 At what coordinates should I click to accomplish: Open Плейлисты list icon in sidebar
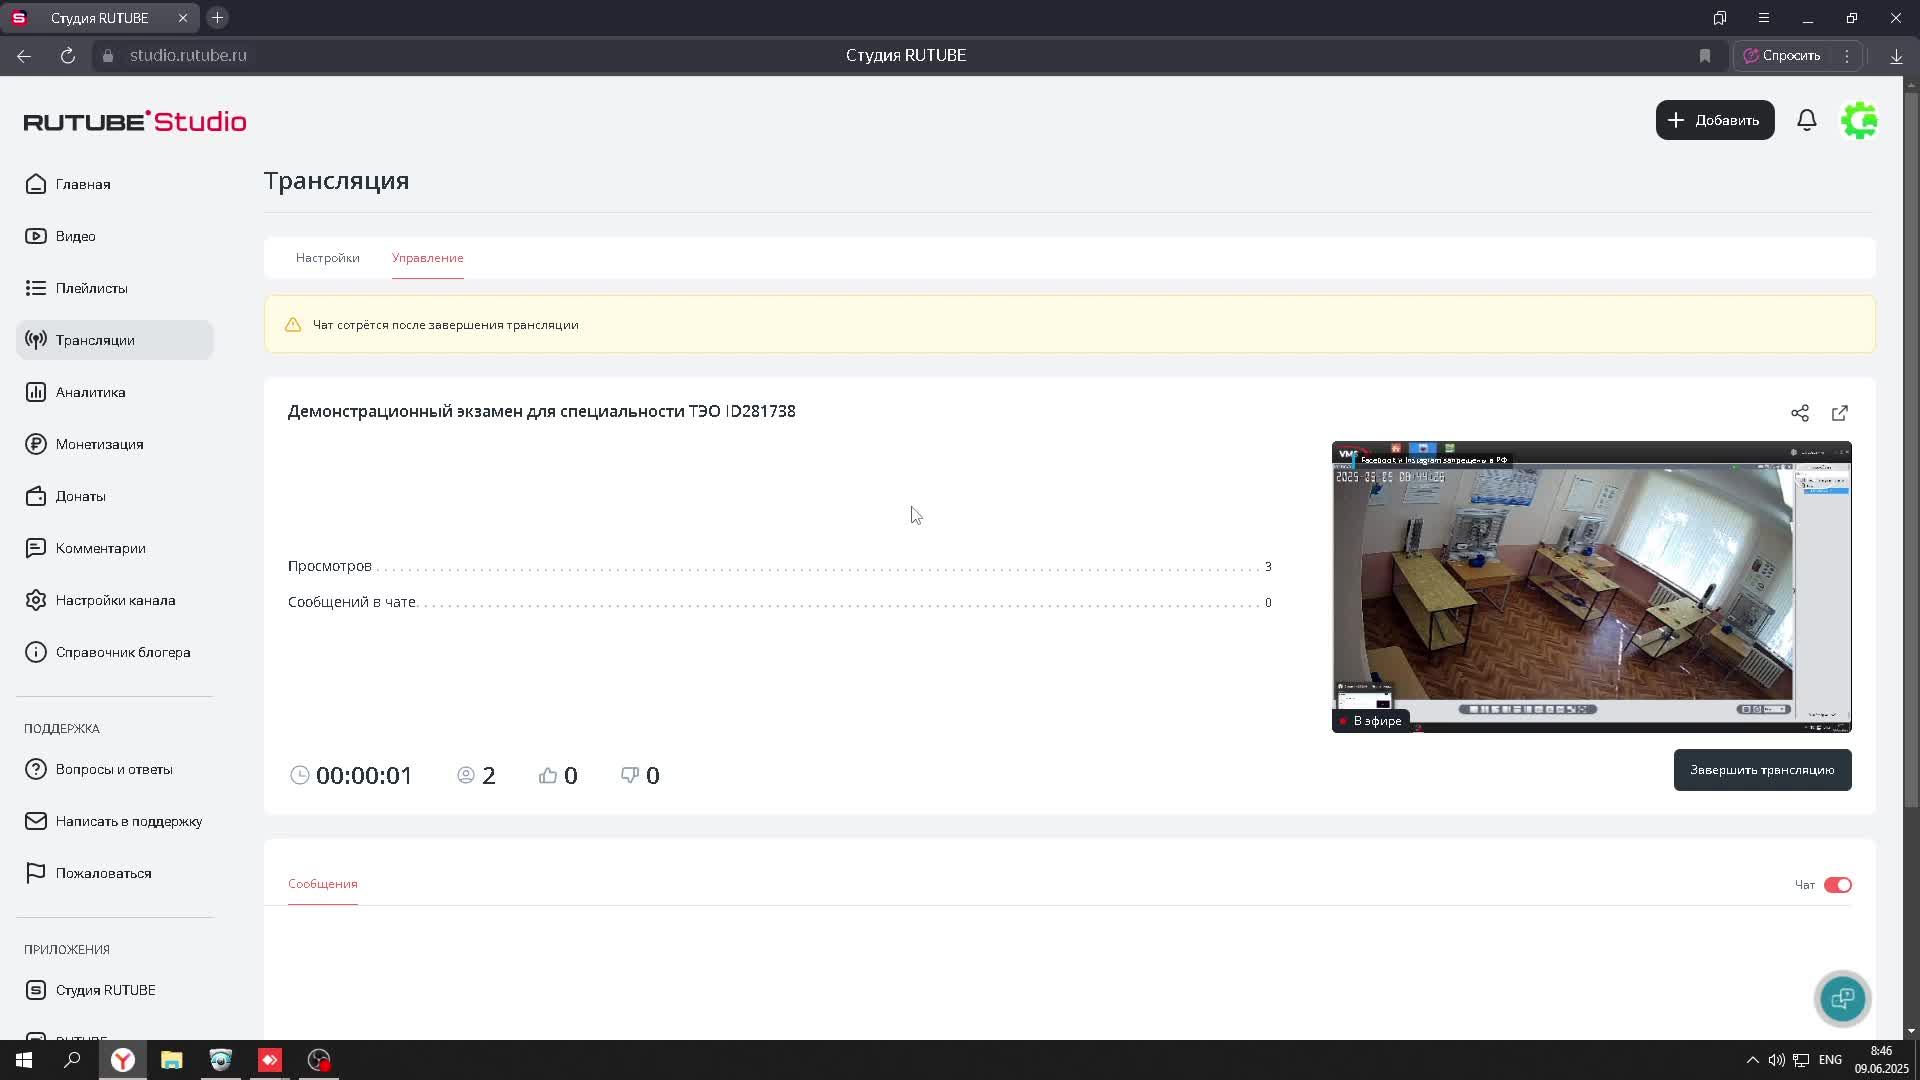(x=36, y=288)
